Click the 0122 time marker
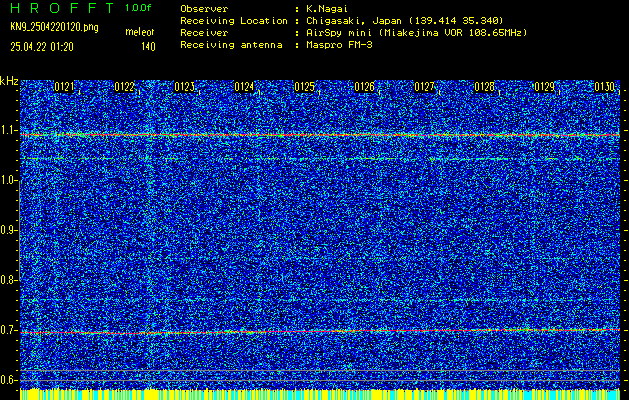629x400 pixels. pos(124,87)
